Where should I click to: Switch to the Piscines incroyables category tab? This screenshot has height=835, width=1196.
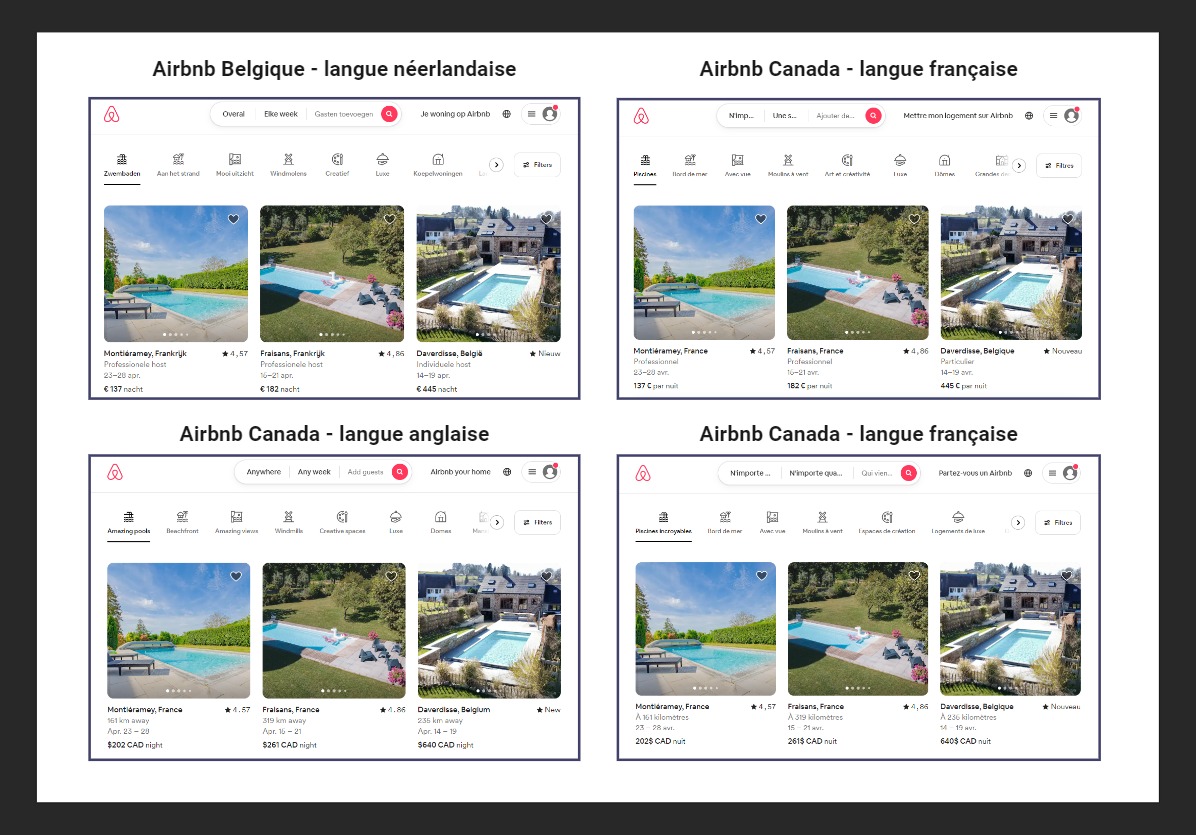pyautogui.click(x=664, y=523)
